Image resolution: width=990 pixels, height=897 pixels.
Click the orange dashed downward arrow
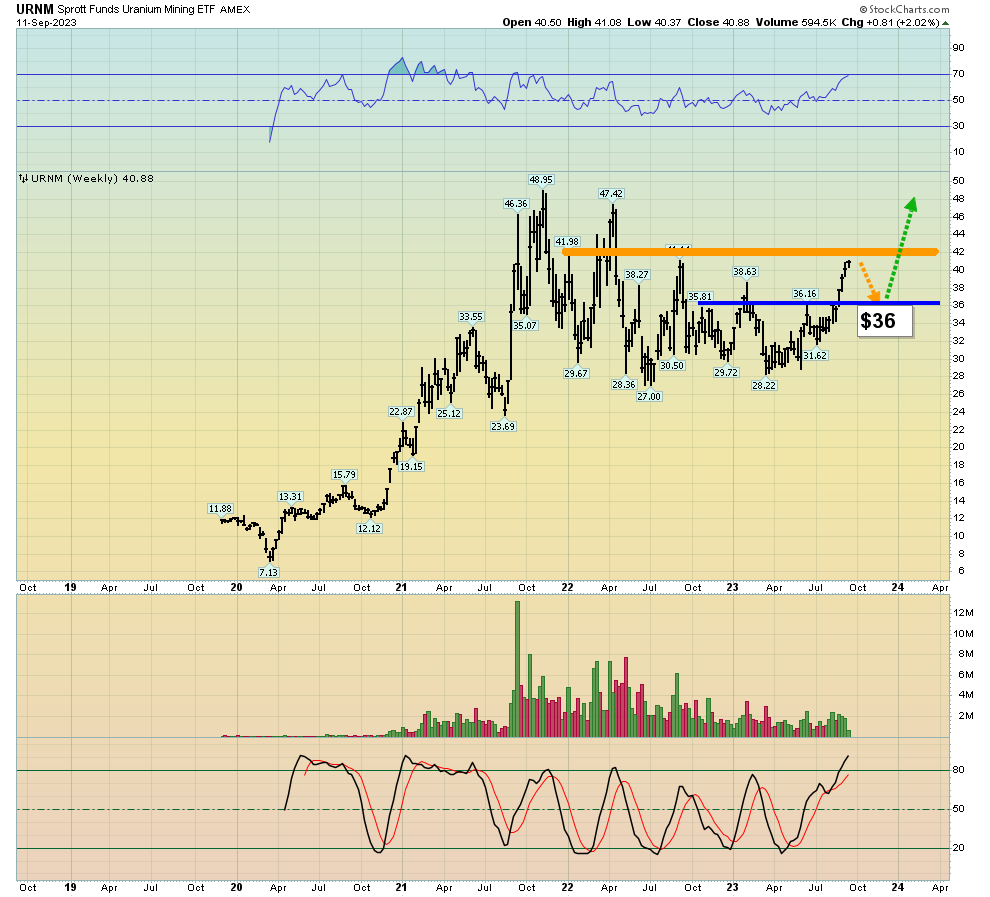(x=871, y=281)
